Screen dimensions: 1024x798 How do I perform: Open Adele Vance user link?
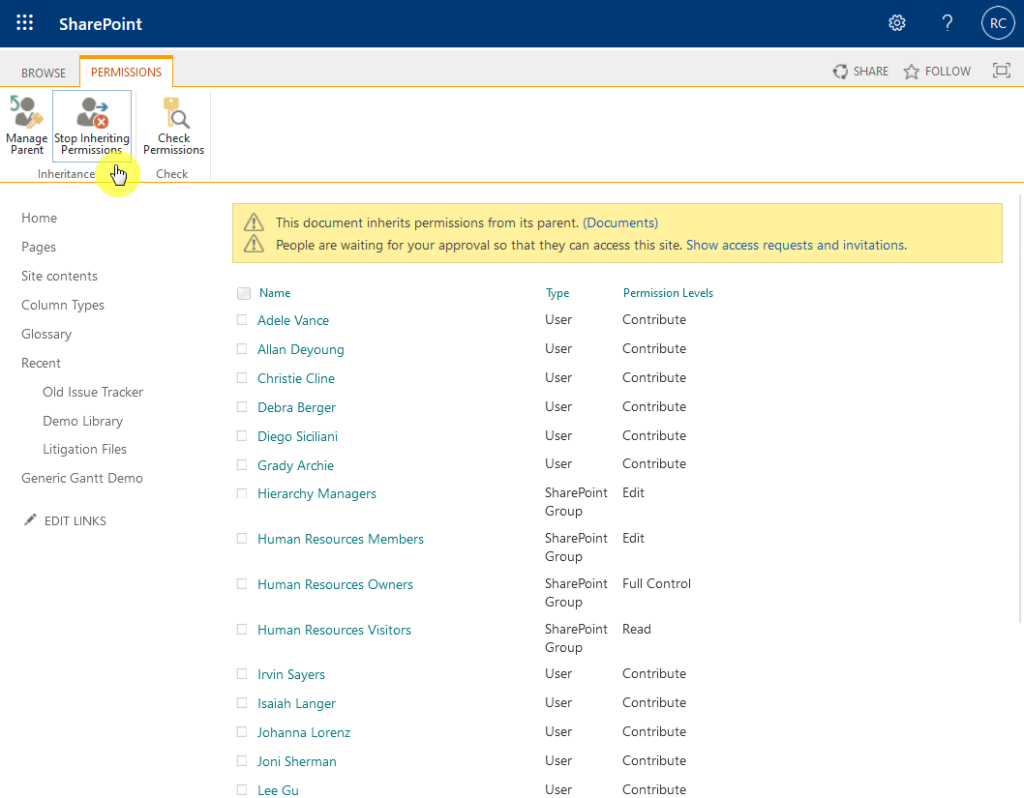click(x=293, y=320)
